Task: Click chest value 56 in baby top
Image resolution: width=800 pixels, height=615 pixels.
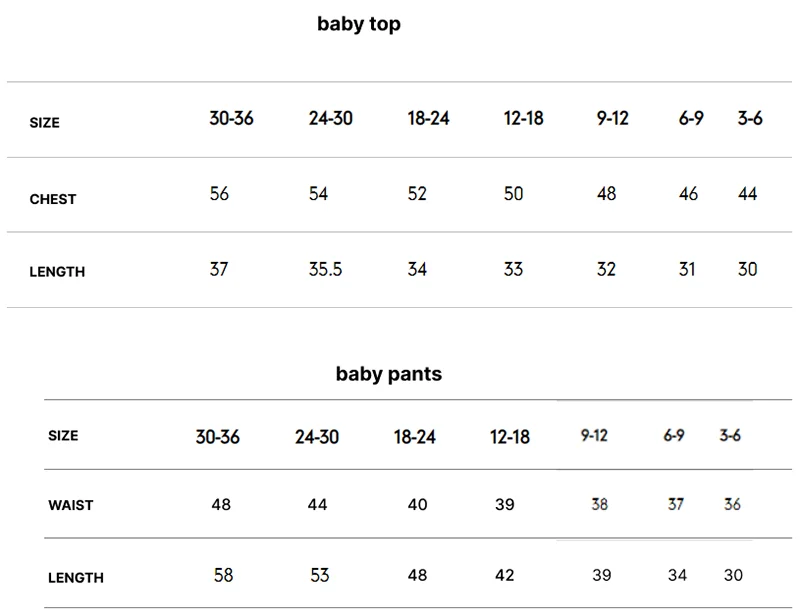Action: click(x=219, y=194)
